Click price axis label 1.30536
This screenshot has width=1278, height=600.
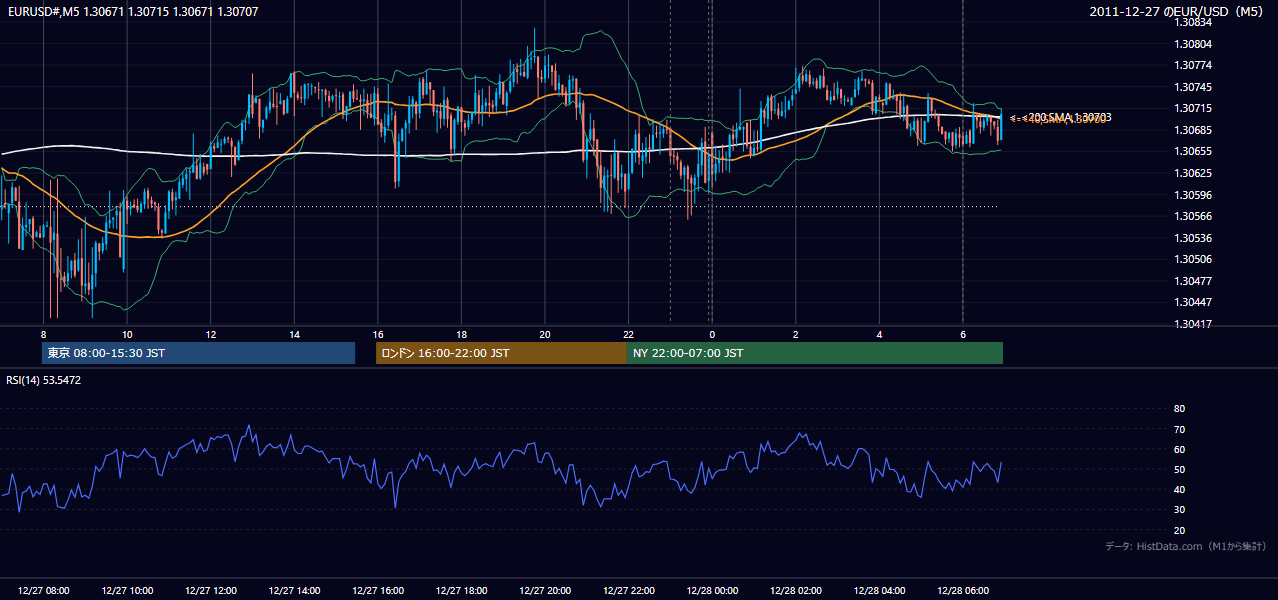click(1193, 238)
